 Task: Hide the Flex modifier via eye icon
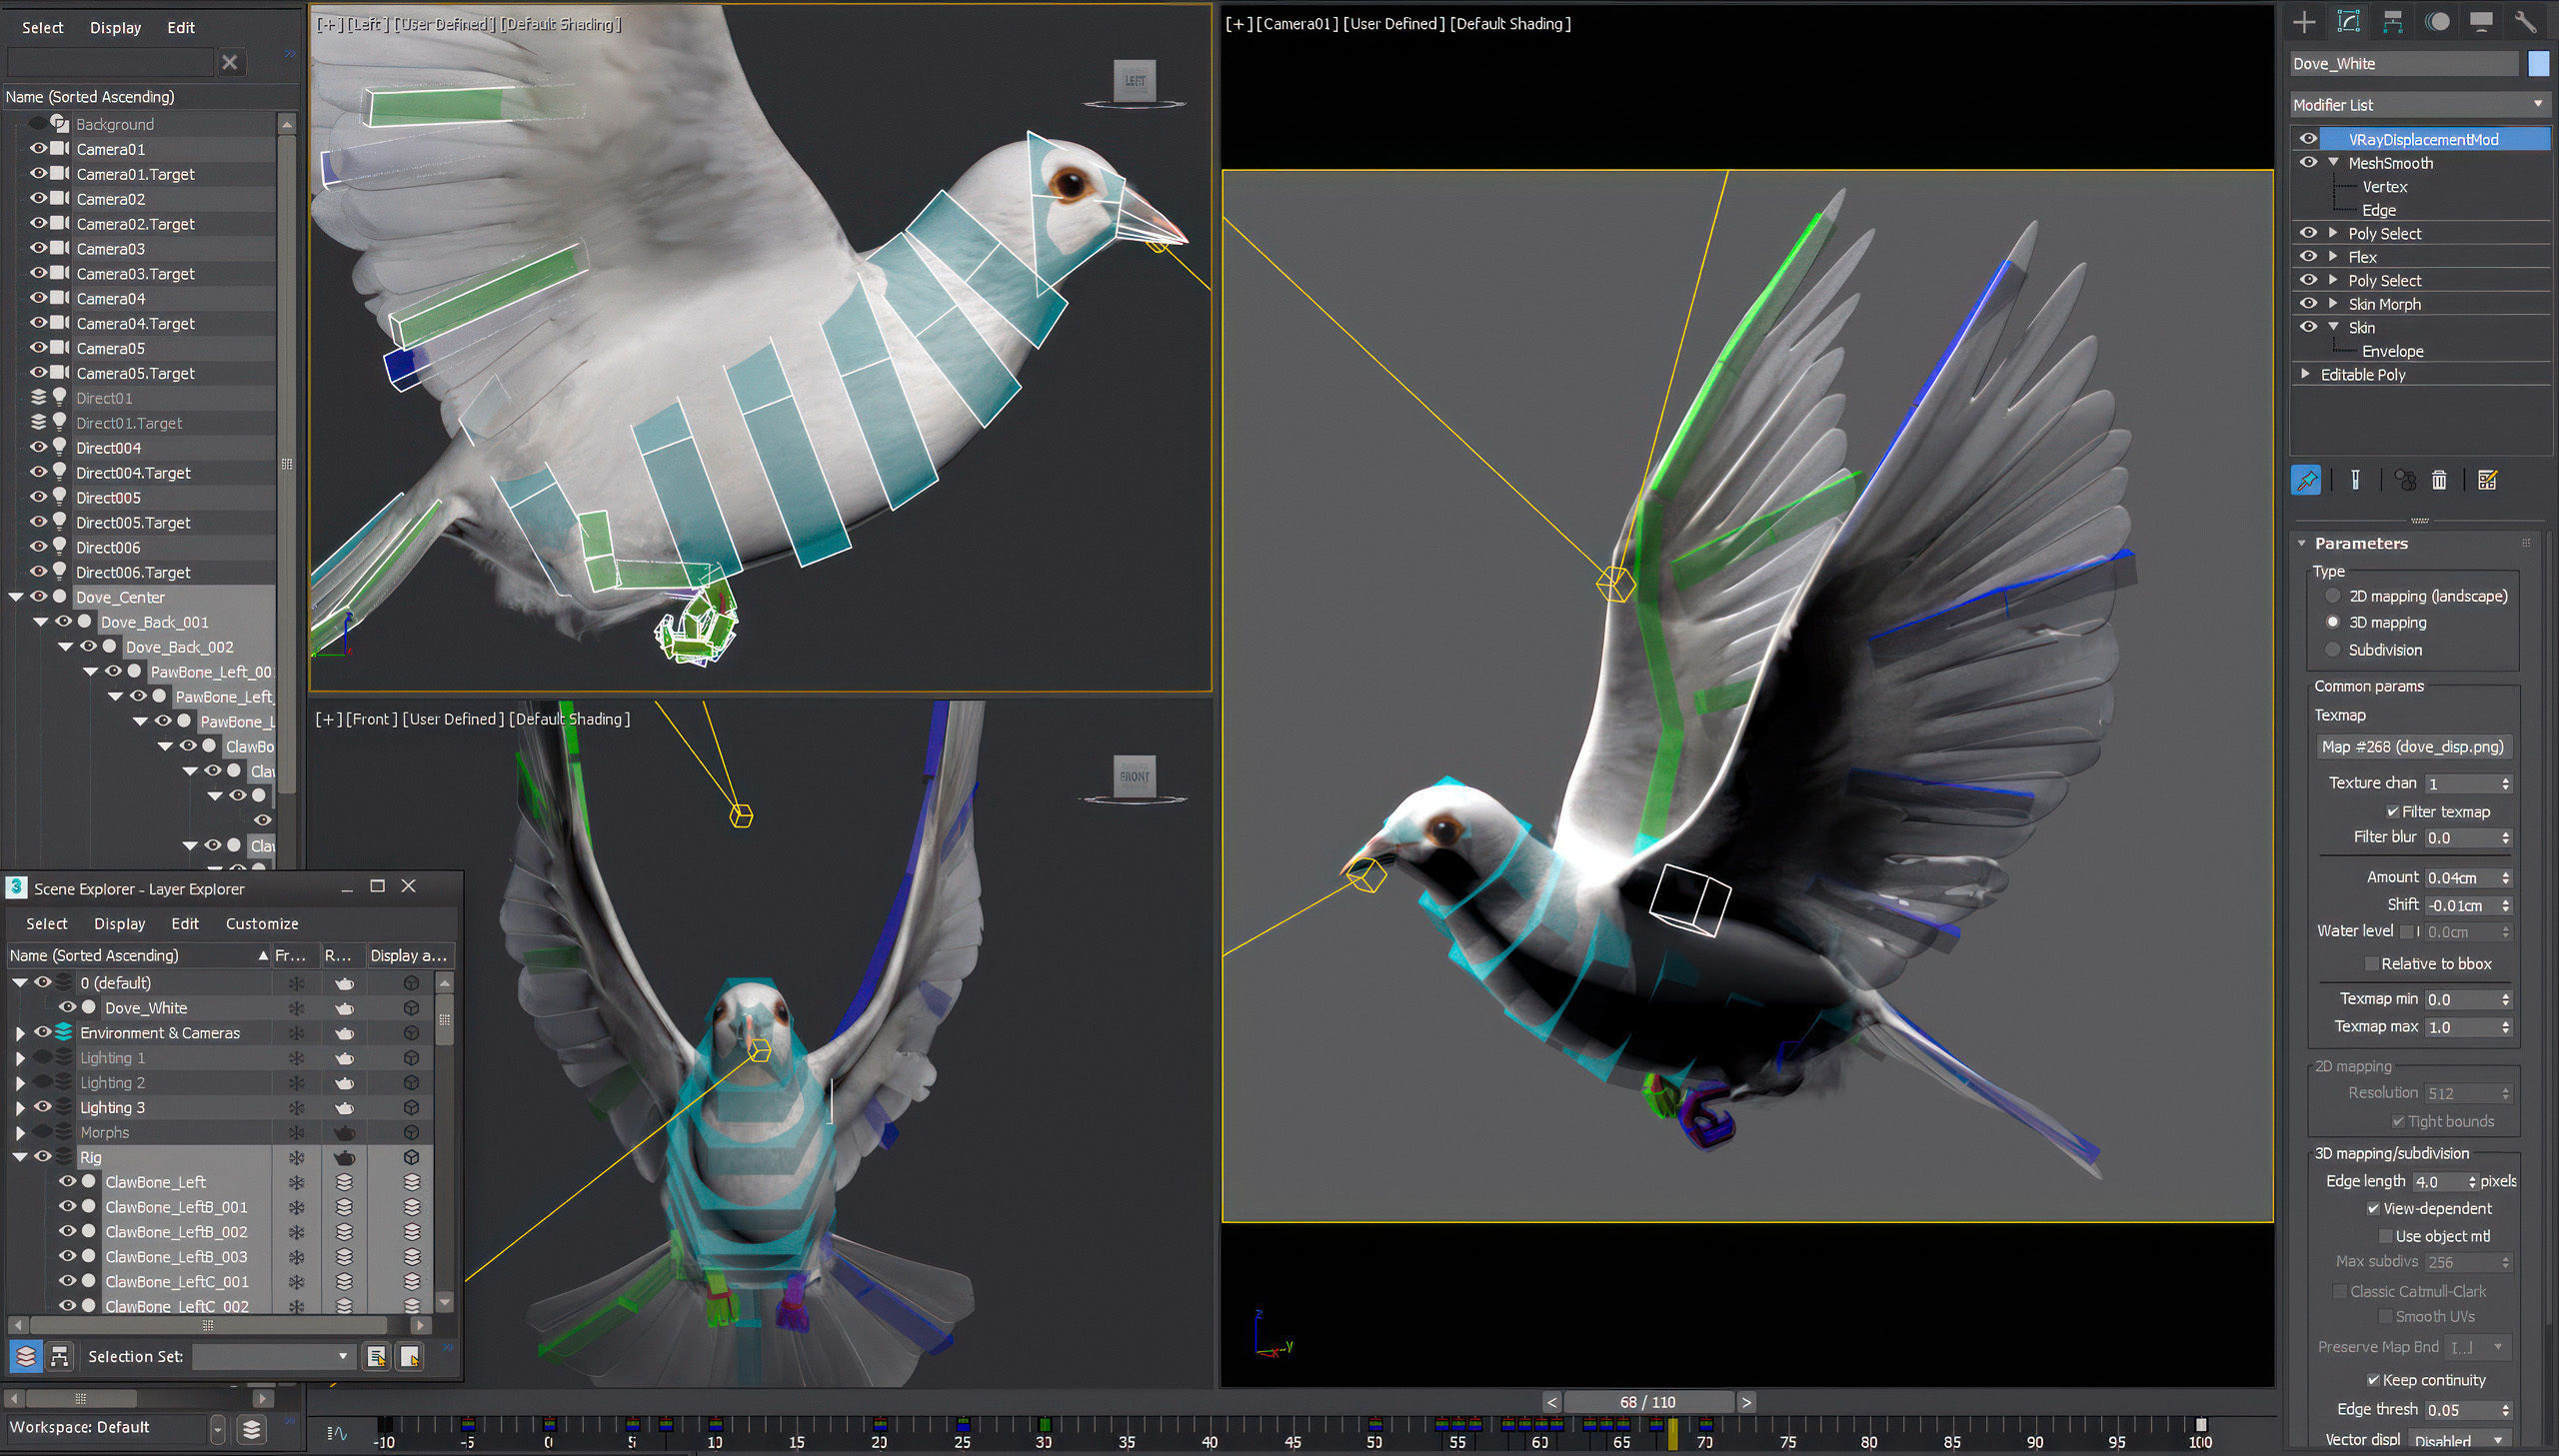(2308, 257)
